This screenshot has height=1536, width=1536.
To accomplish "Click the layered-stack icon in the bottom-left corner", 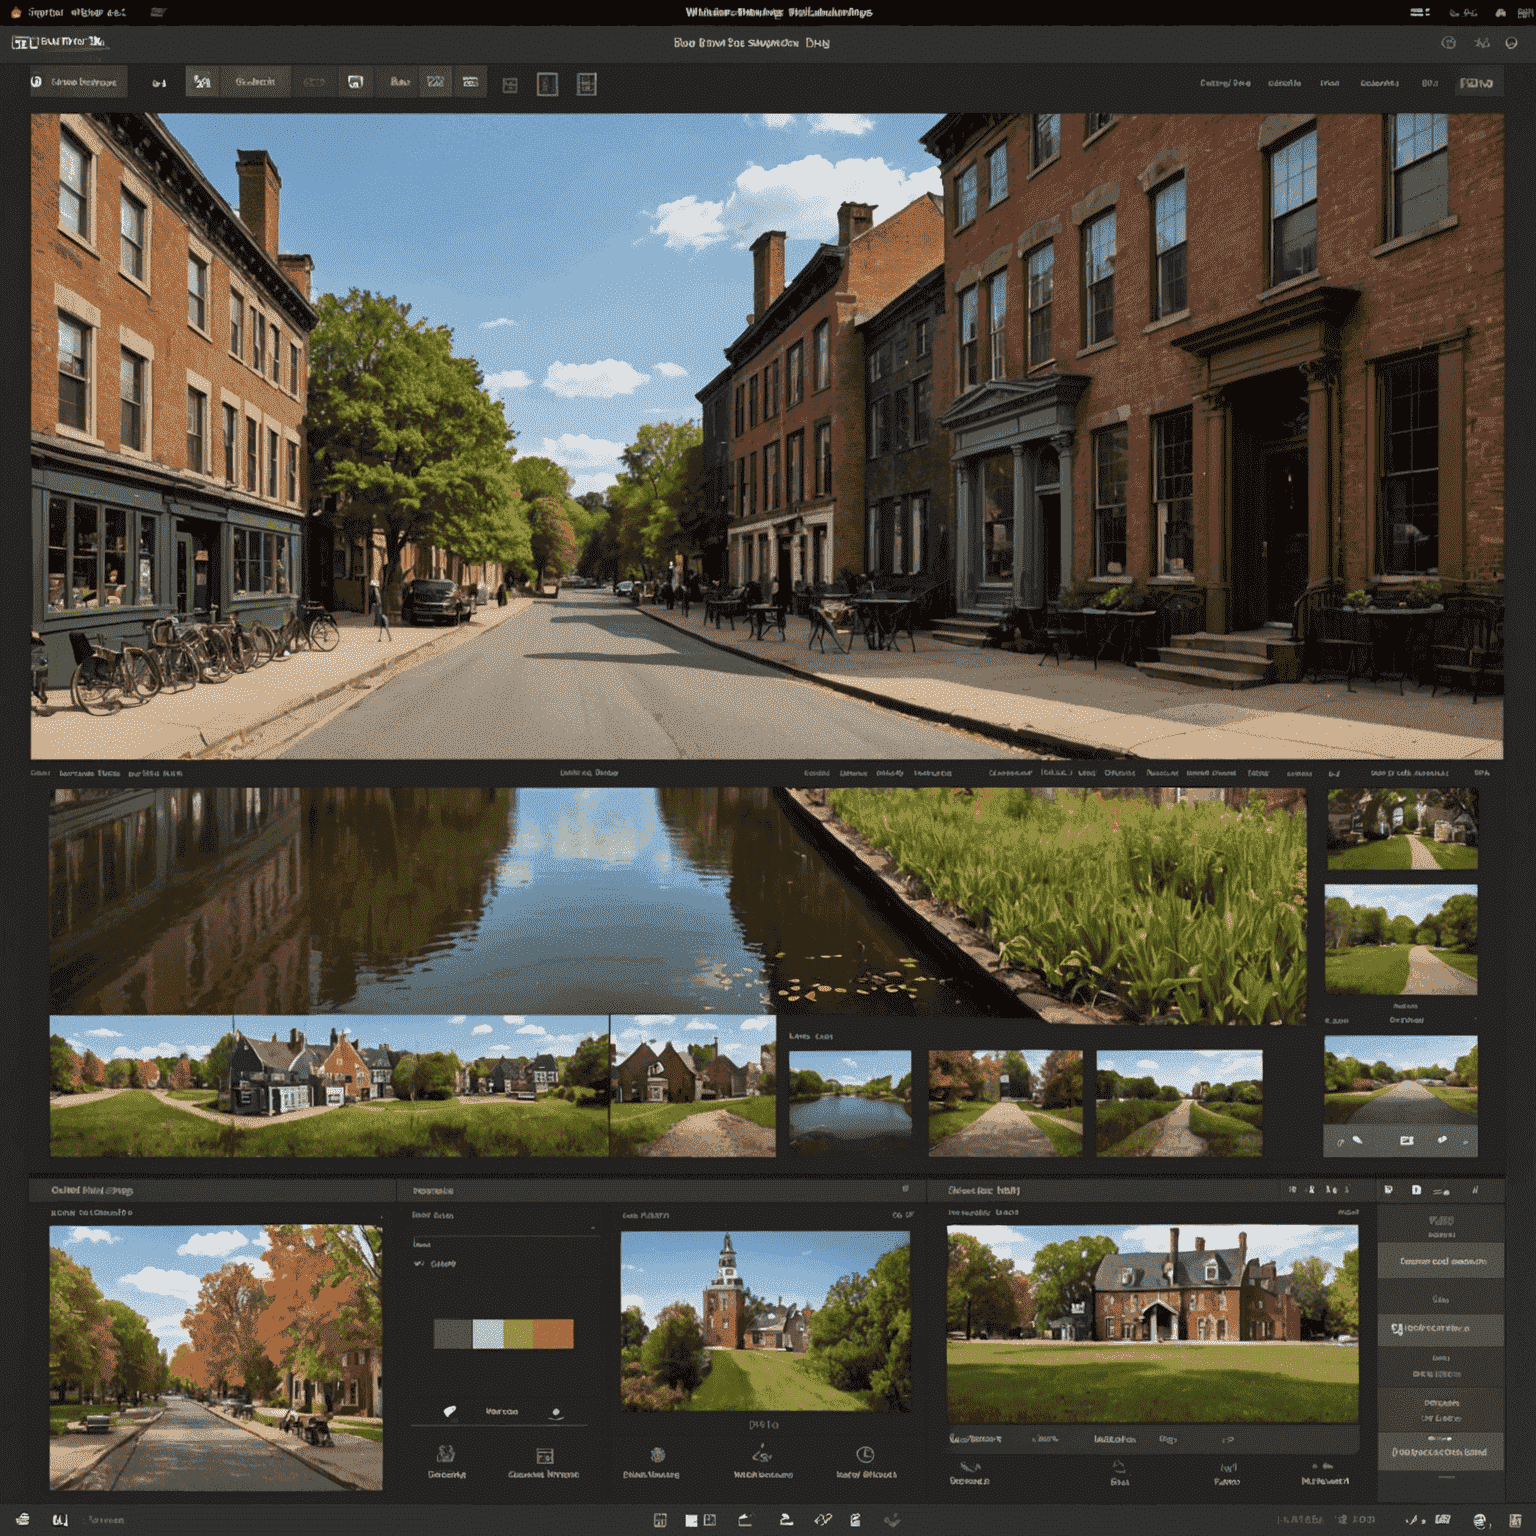I will pyautogui.click(x=23, y=1520).
